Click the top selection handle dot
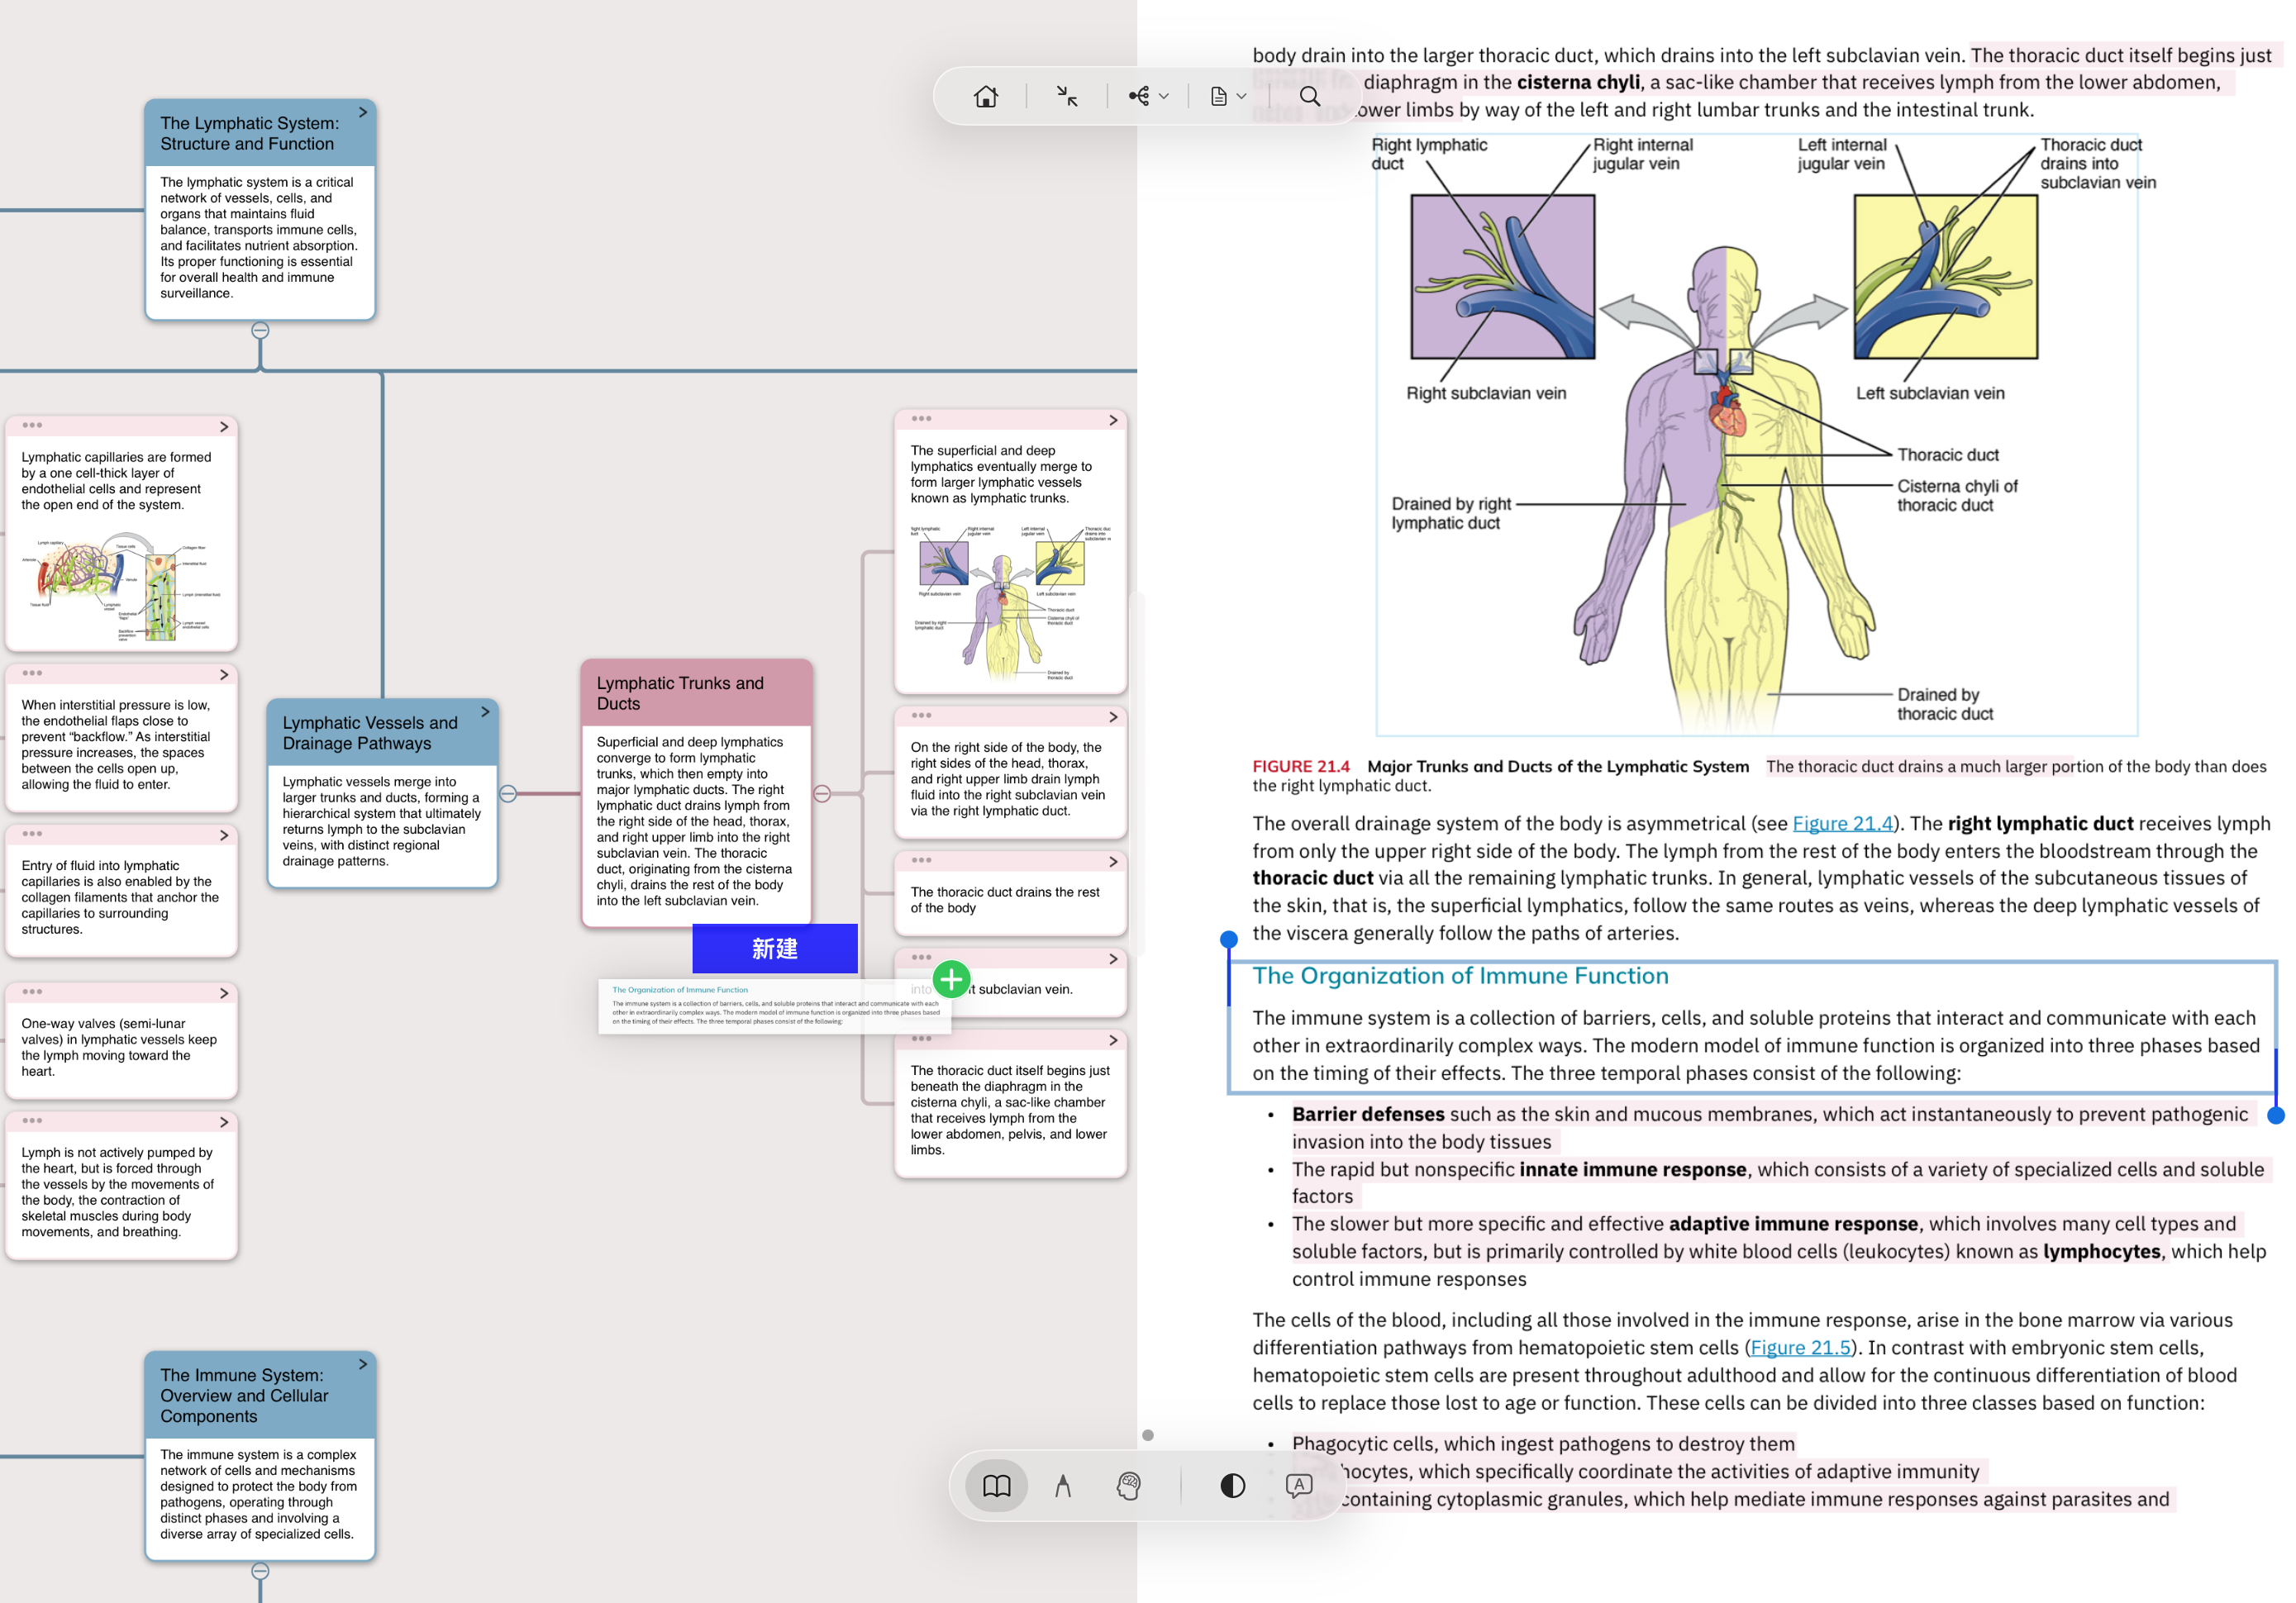The height and width of the screenshot is (1603, 2296). click(x=1229, y=939)
